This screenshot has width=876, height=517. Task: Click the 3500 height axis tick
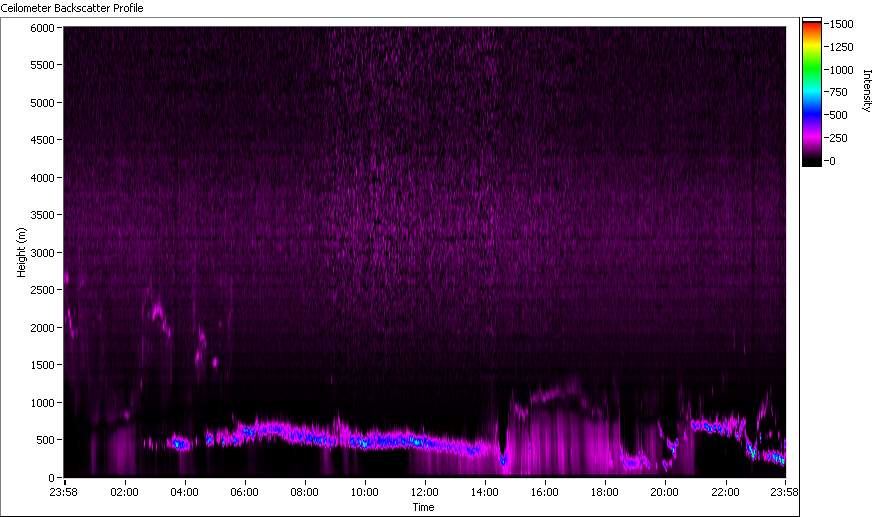click(42, 215)
